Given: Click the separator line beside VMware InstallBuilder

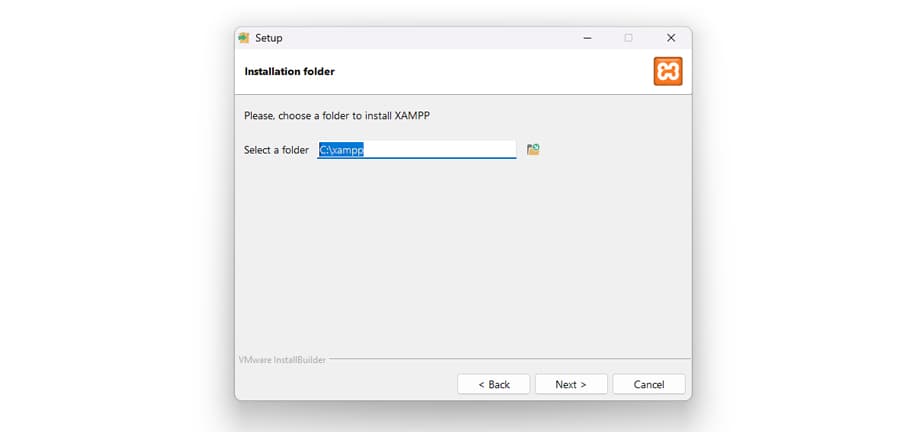Looking at the screenshot, I should (510, 359).
